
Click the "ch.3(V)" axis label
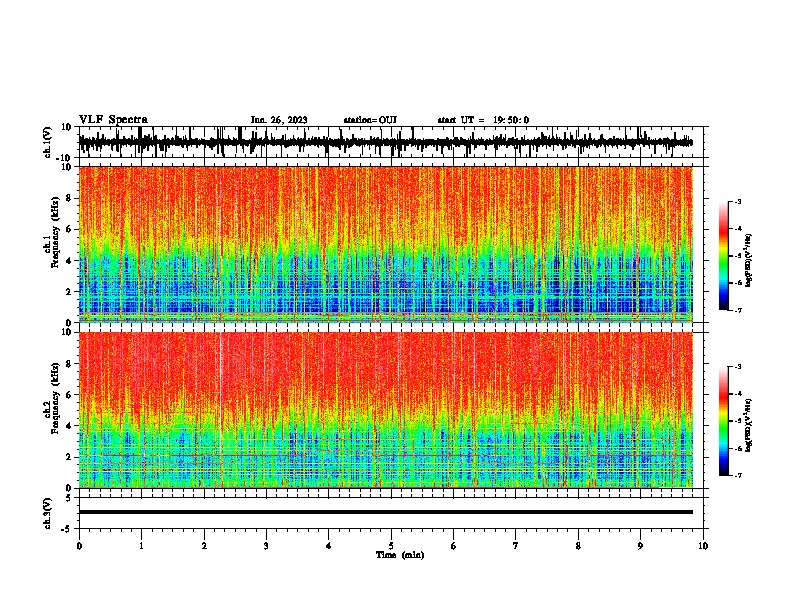click(48, 513)
